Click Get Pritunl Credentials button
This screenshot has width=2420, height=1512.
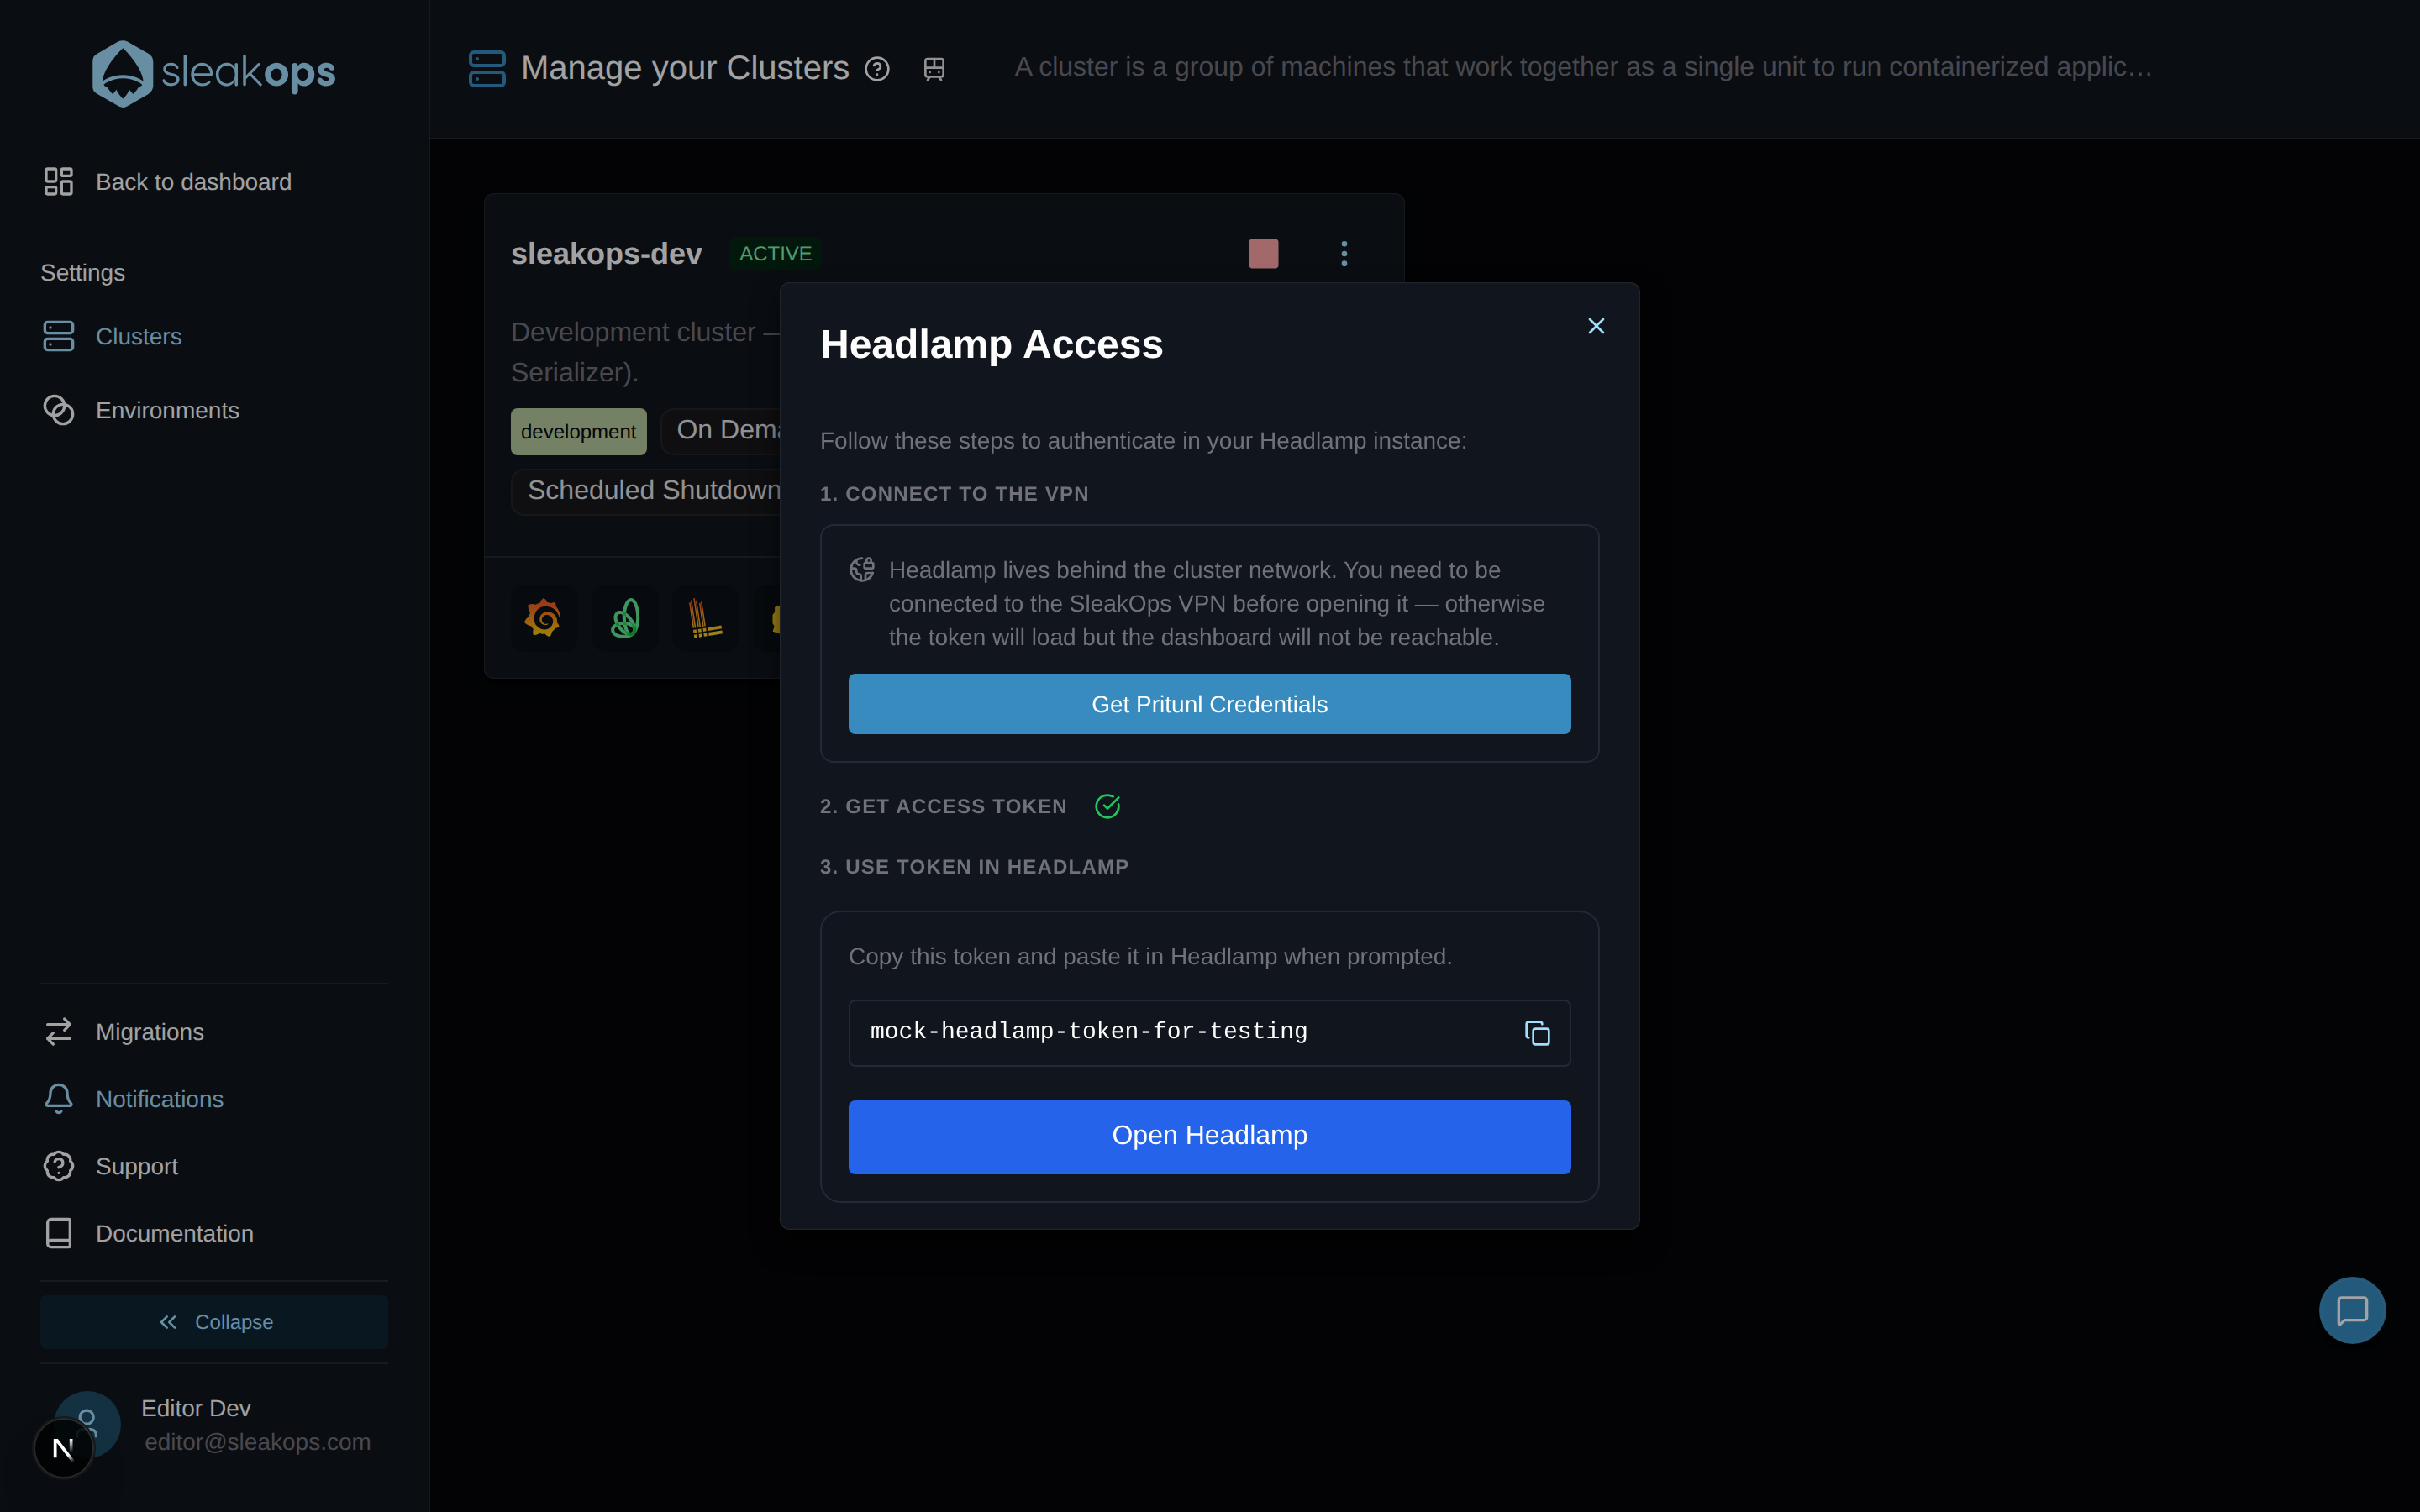pyautogui.click(x=1209, y=704)
